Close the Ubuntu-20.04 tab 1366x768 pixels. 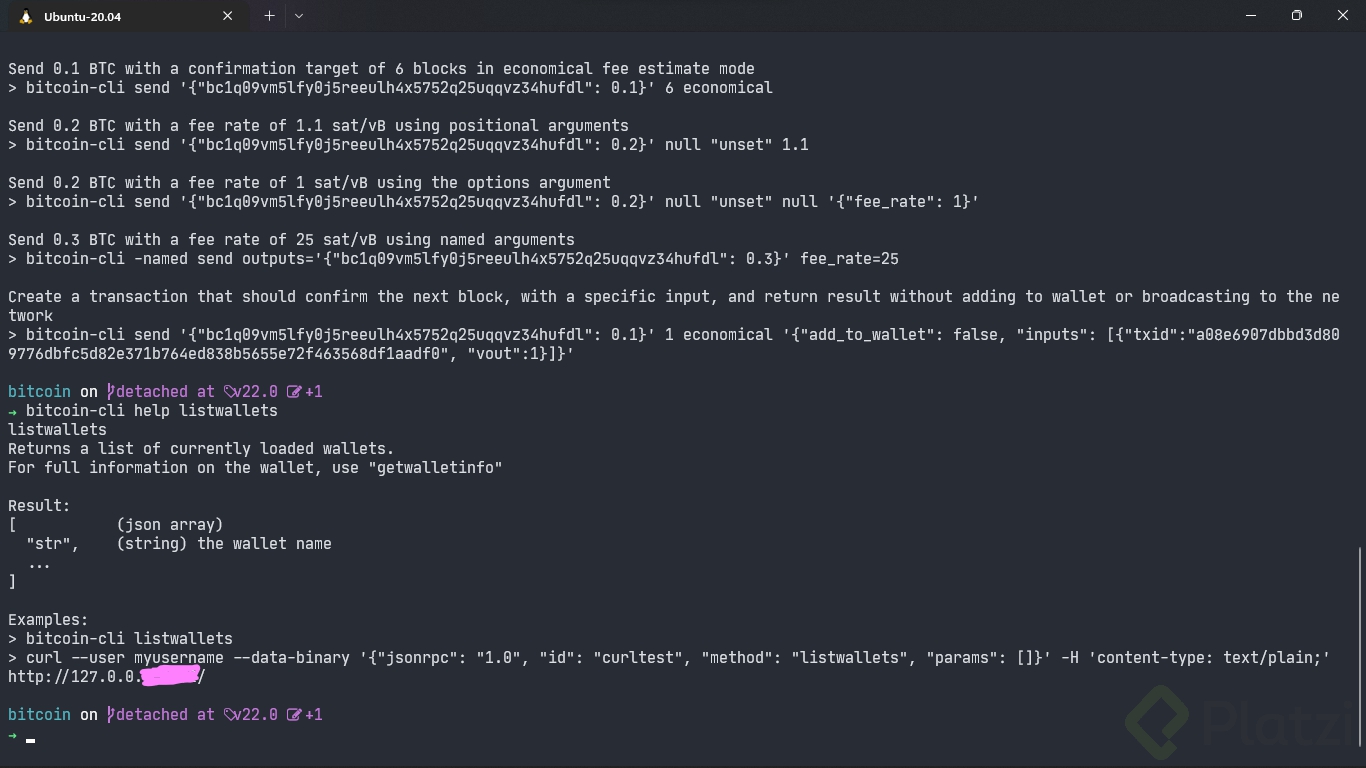click(x=227, y=16)
